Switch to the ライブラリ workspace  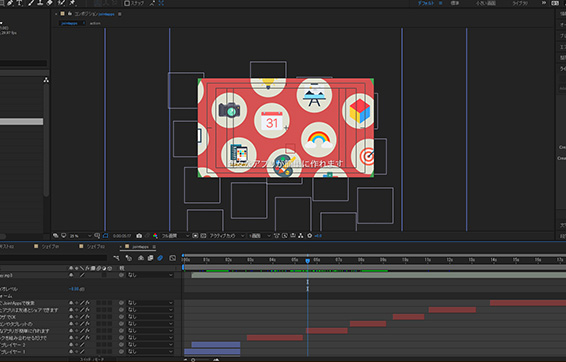[x=520, y=3]
